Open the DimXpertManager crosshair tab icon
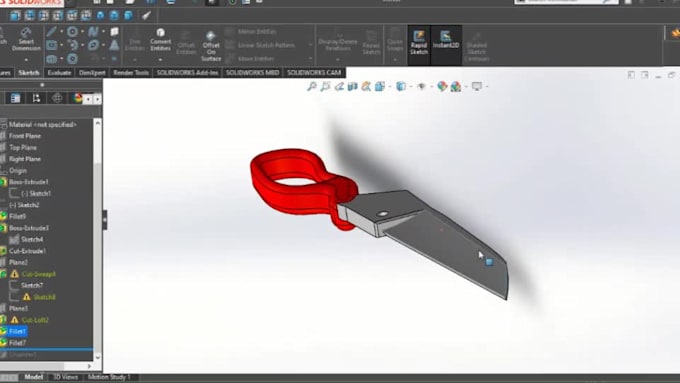Viewport: 680px width, 383px height. 57,98
